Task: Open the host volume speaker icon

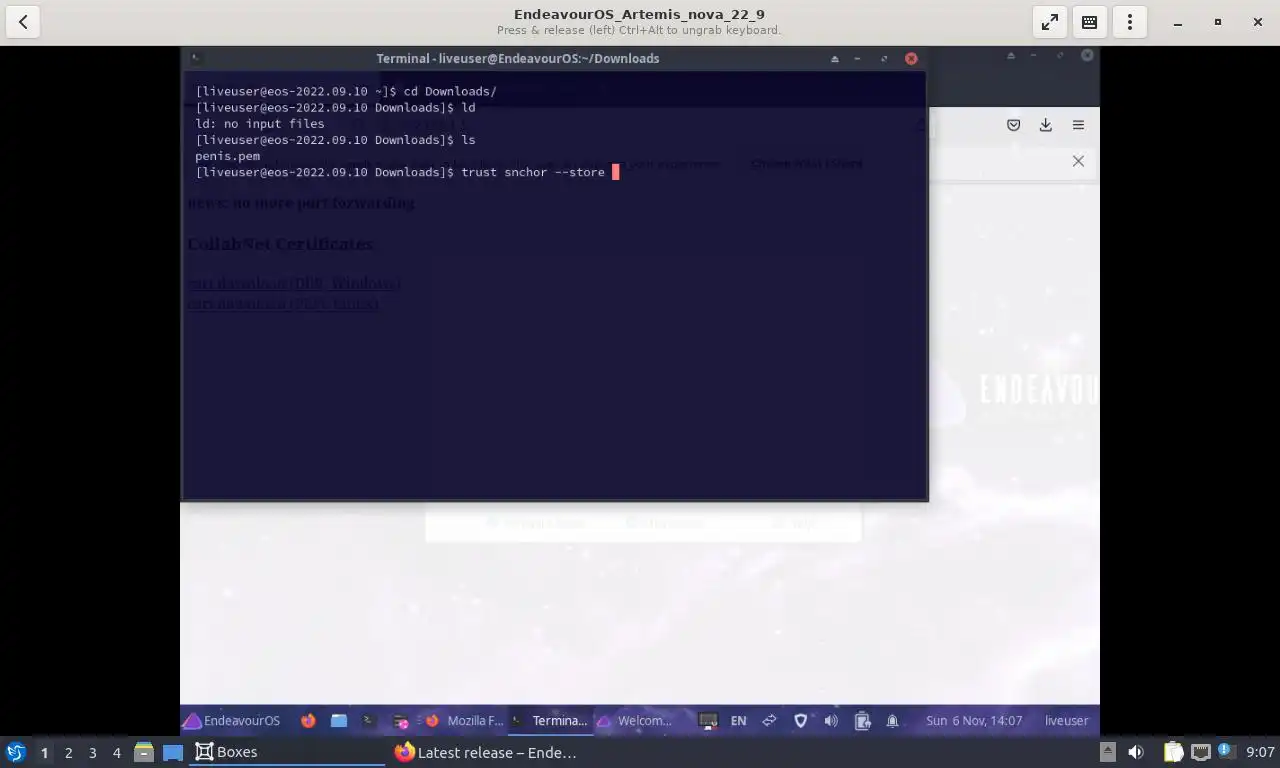Action: (x=1136, y=752)
